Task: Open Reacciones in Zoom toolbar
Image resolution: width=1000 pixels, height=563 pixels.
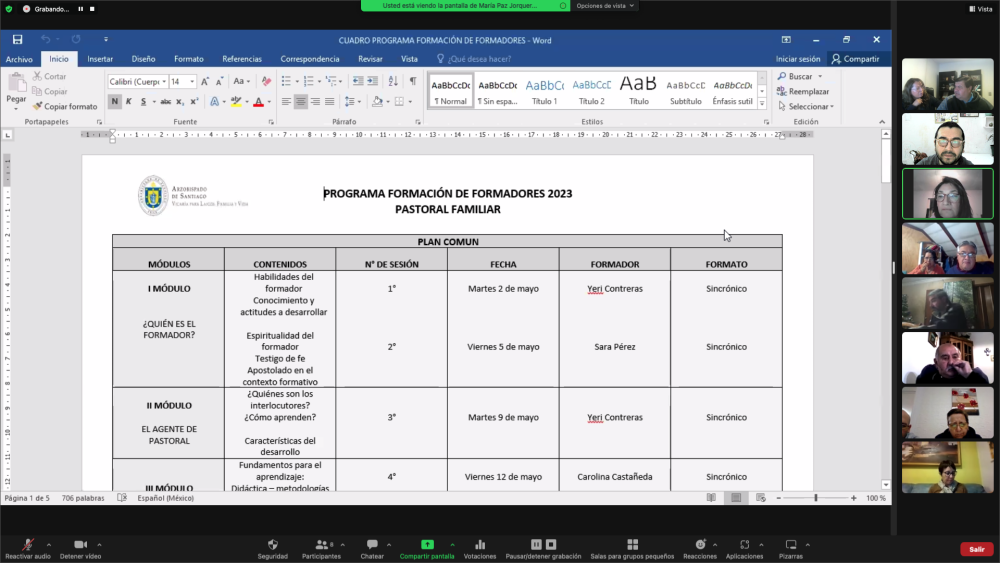Action: pos(700,549)
